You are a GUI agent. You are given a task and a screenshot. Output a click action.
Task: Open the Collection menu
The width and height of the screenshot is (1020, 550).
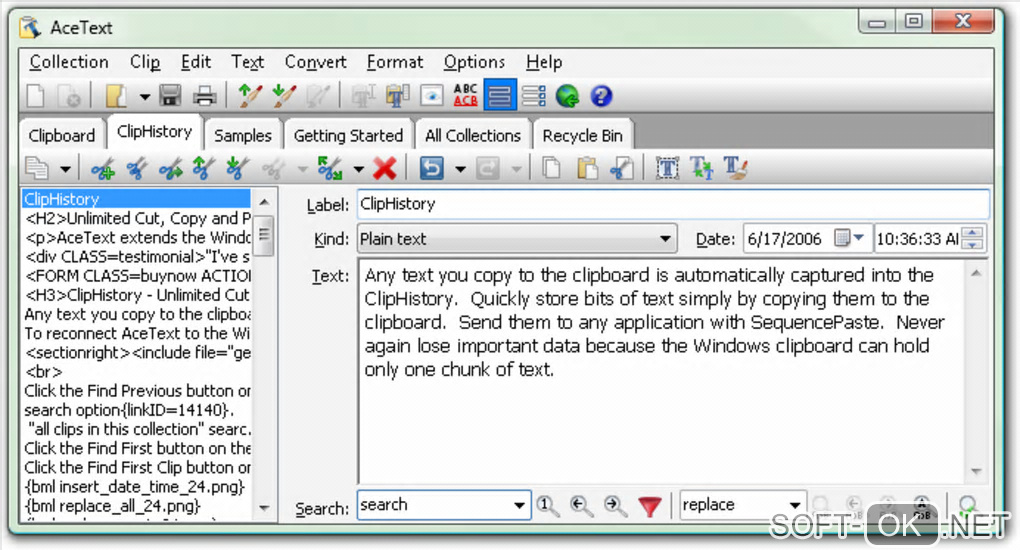69,62
